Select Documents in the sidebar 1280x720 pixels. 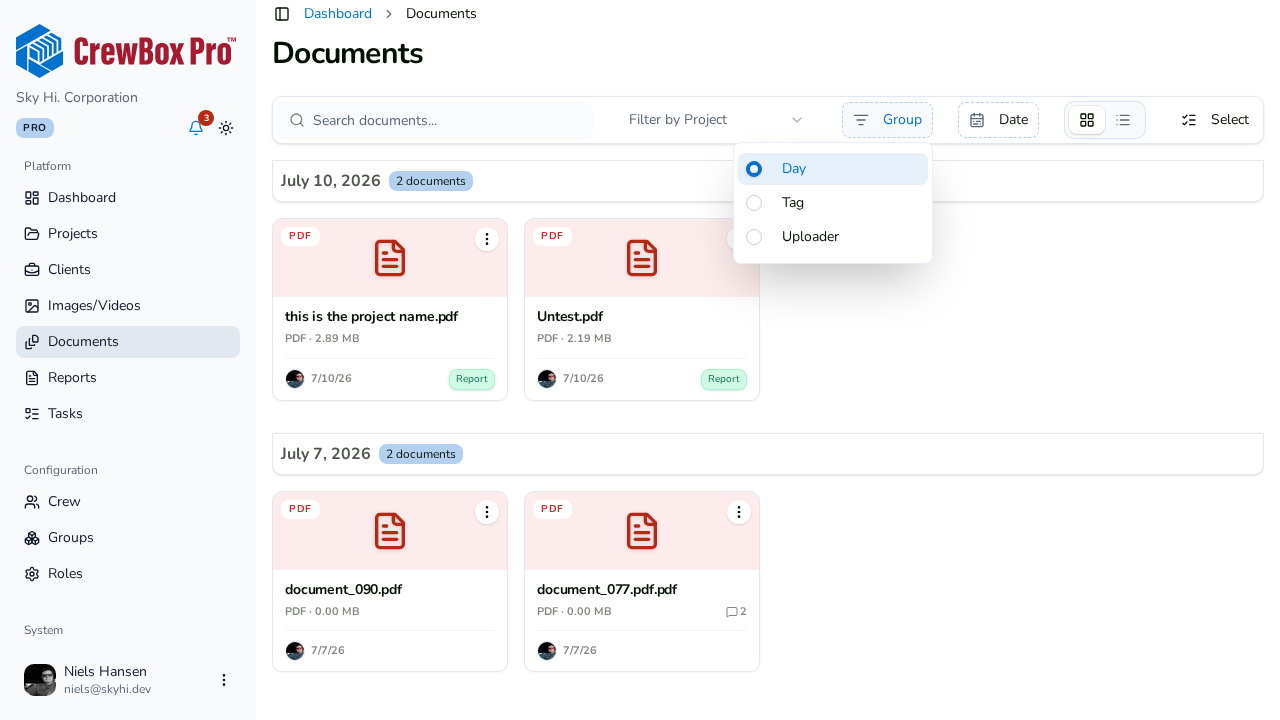(128, 342)
